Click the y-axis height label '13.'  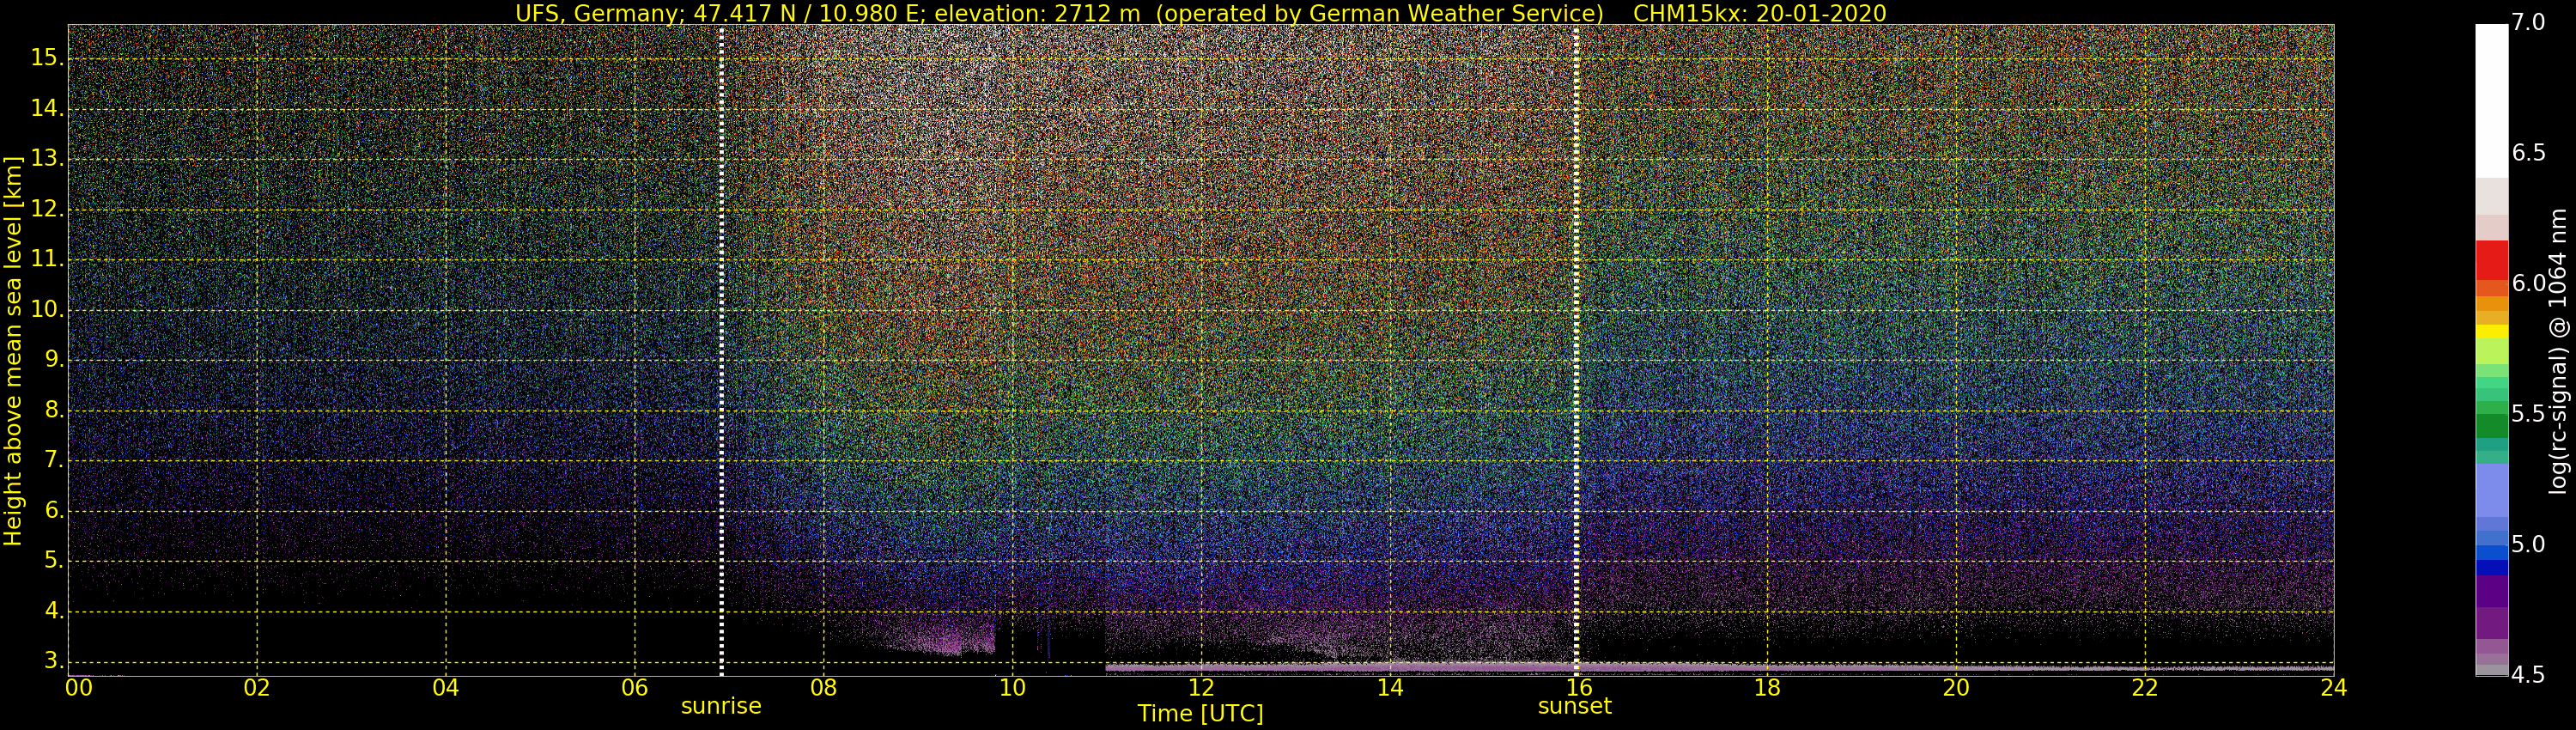coord(47,158)
